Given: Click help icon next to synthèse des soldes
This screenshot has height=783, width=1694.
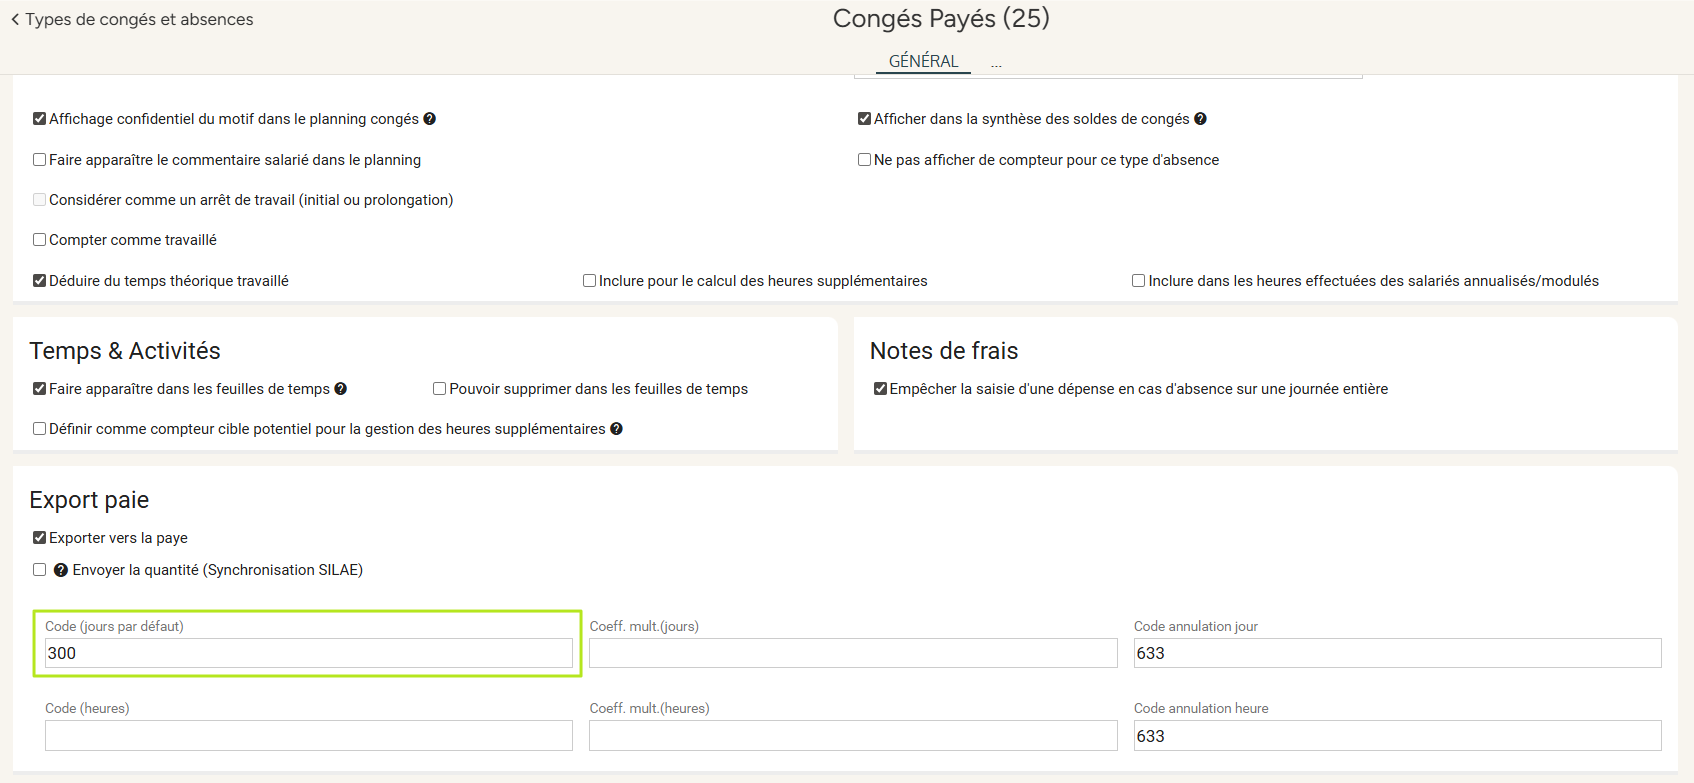Looking at the screenshot, I should coord(1200,119).
